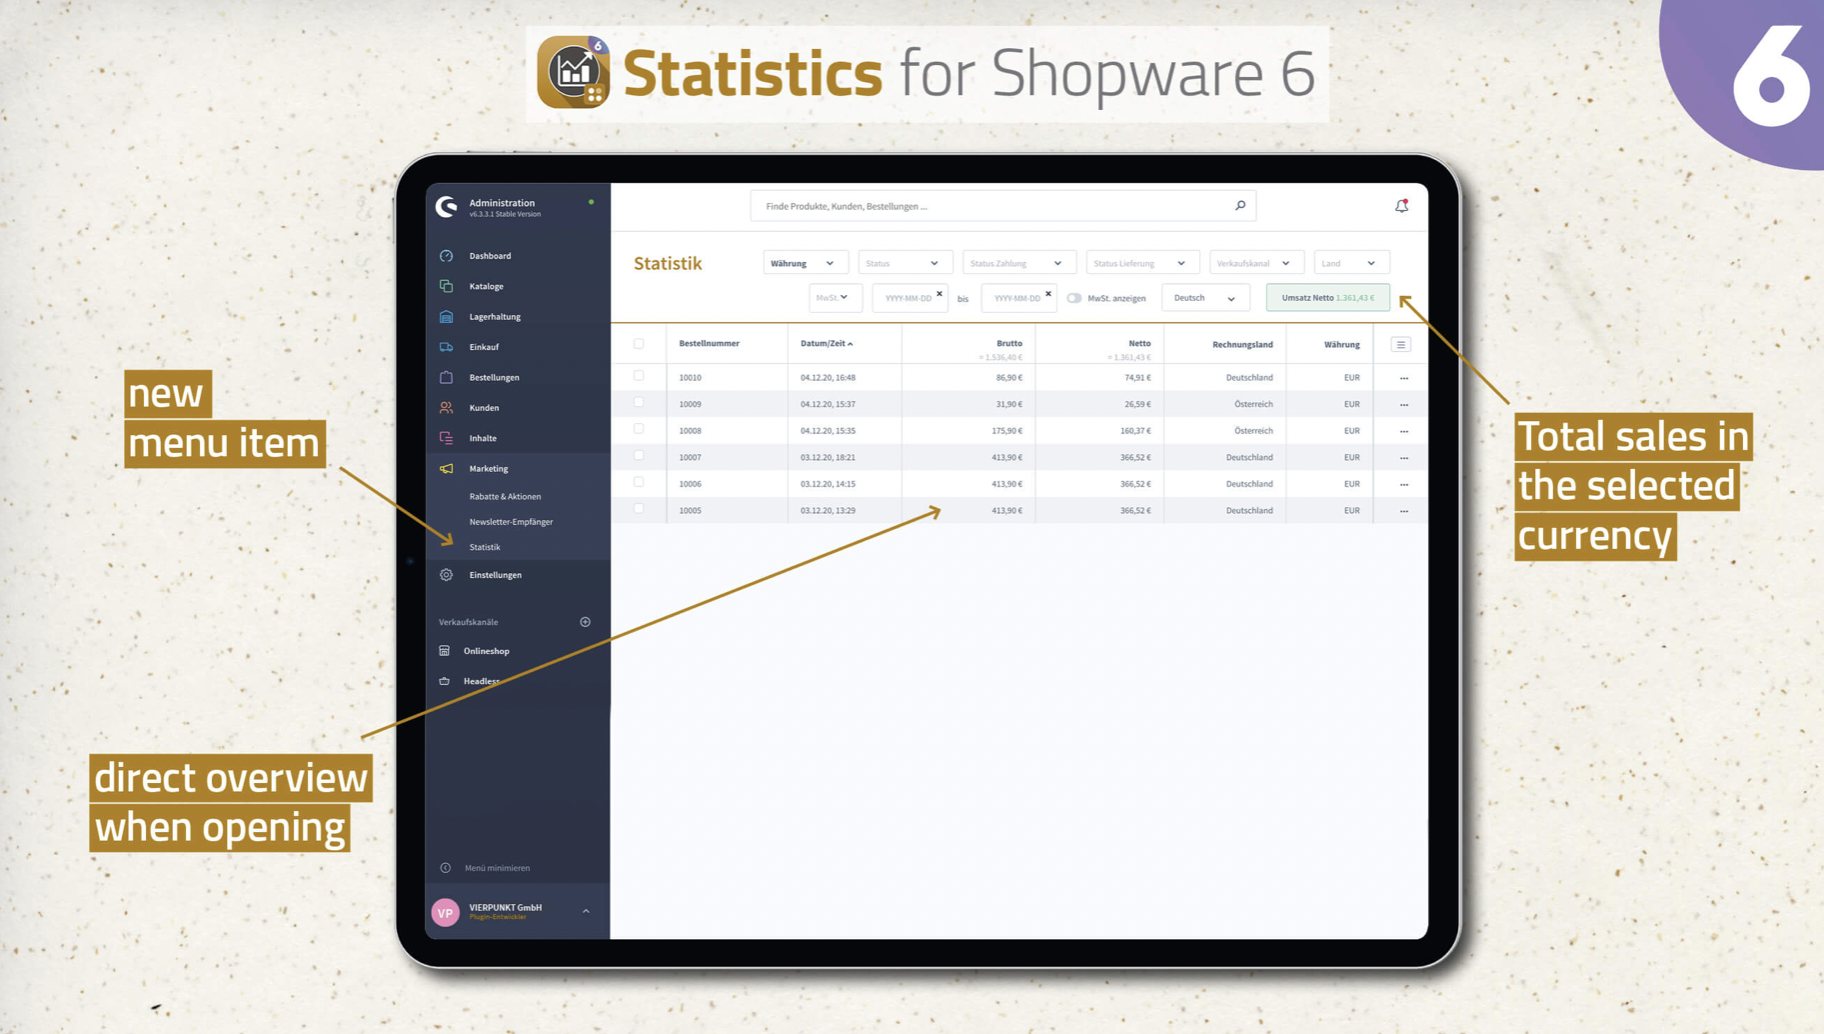The height and width of the screenshot is (1034, 1824).
Task: Add sales channel with plus icon
Action: pos(585,622)
